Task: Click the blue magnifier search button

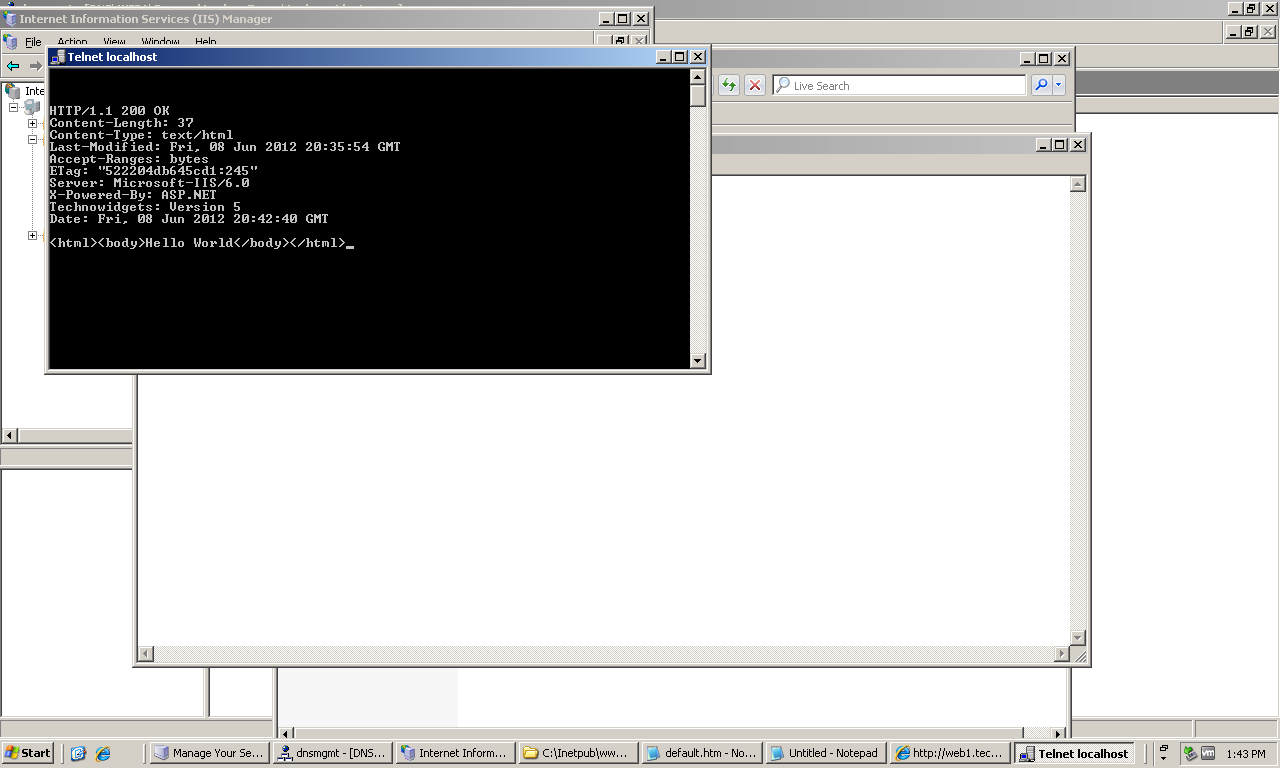Action: [x=1041, y=86]
